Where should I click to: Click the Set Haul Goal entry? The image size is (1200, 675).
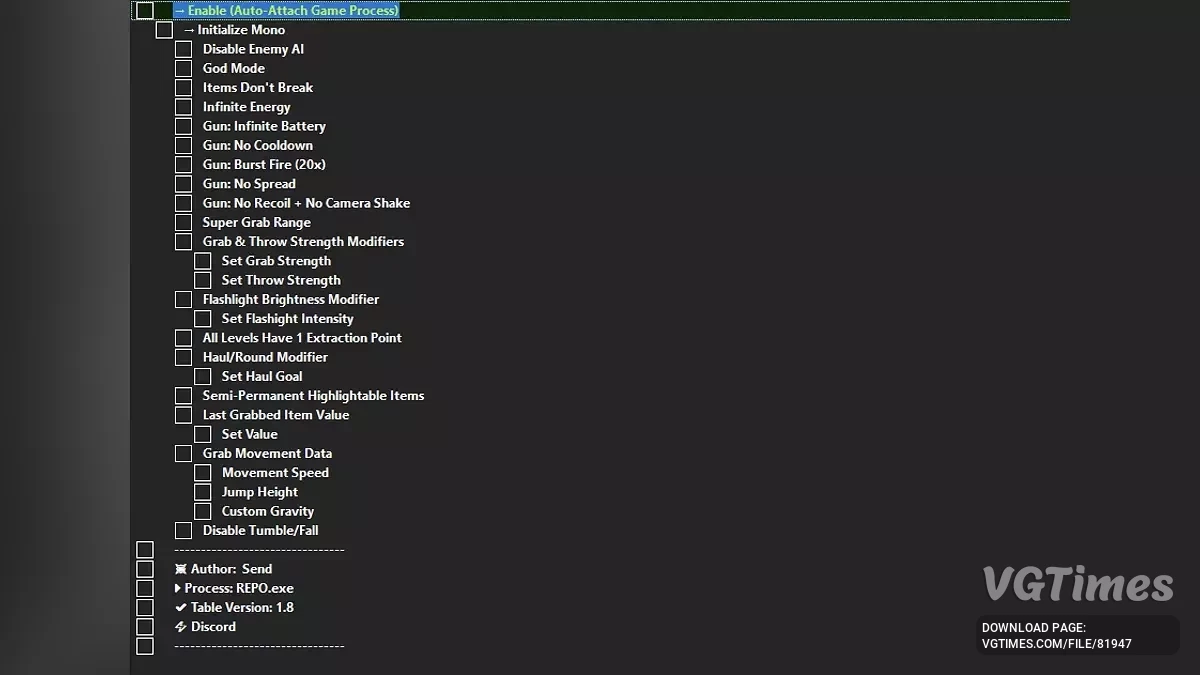(262, 376)
